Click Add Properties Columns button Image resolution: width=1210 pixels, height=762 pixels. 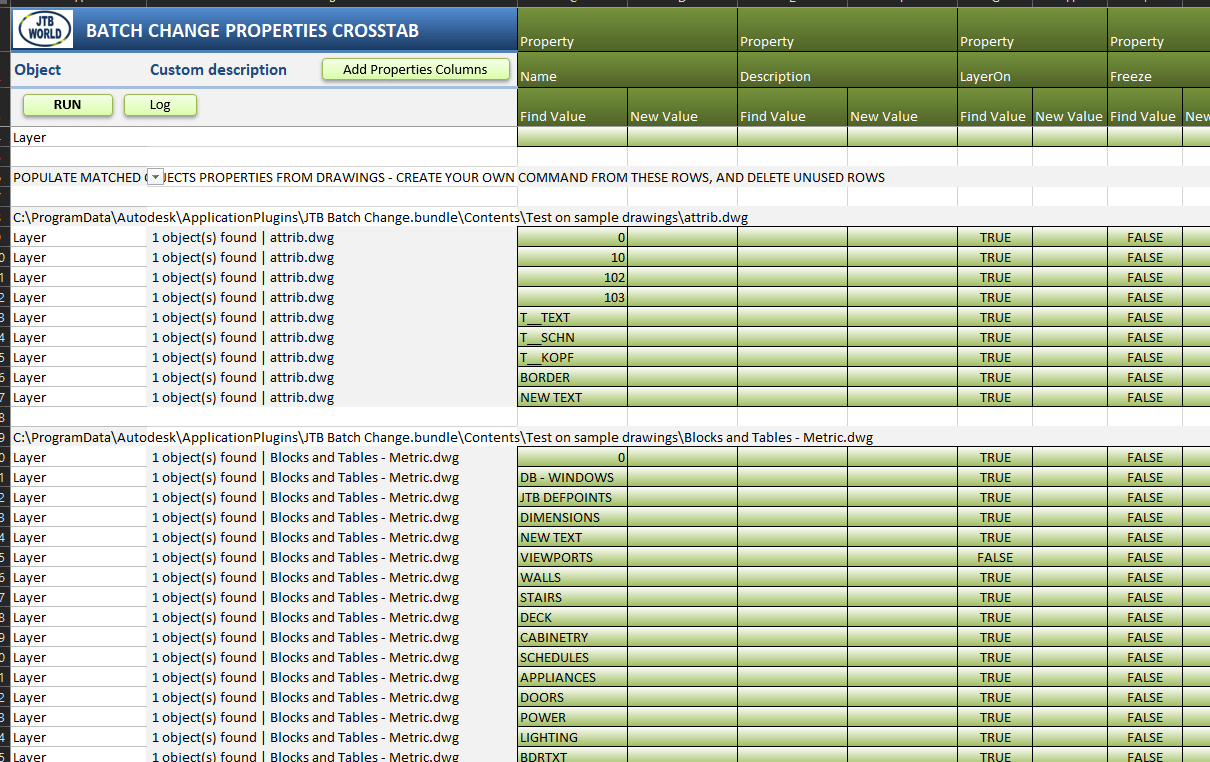415,70
